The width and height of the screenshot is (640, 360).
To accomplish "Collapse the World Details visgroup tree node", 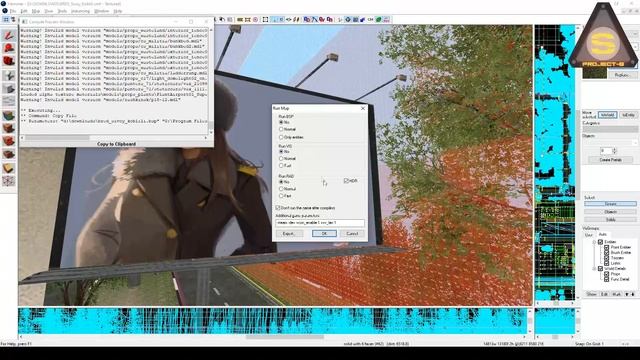I will 594,269.
